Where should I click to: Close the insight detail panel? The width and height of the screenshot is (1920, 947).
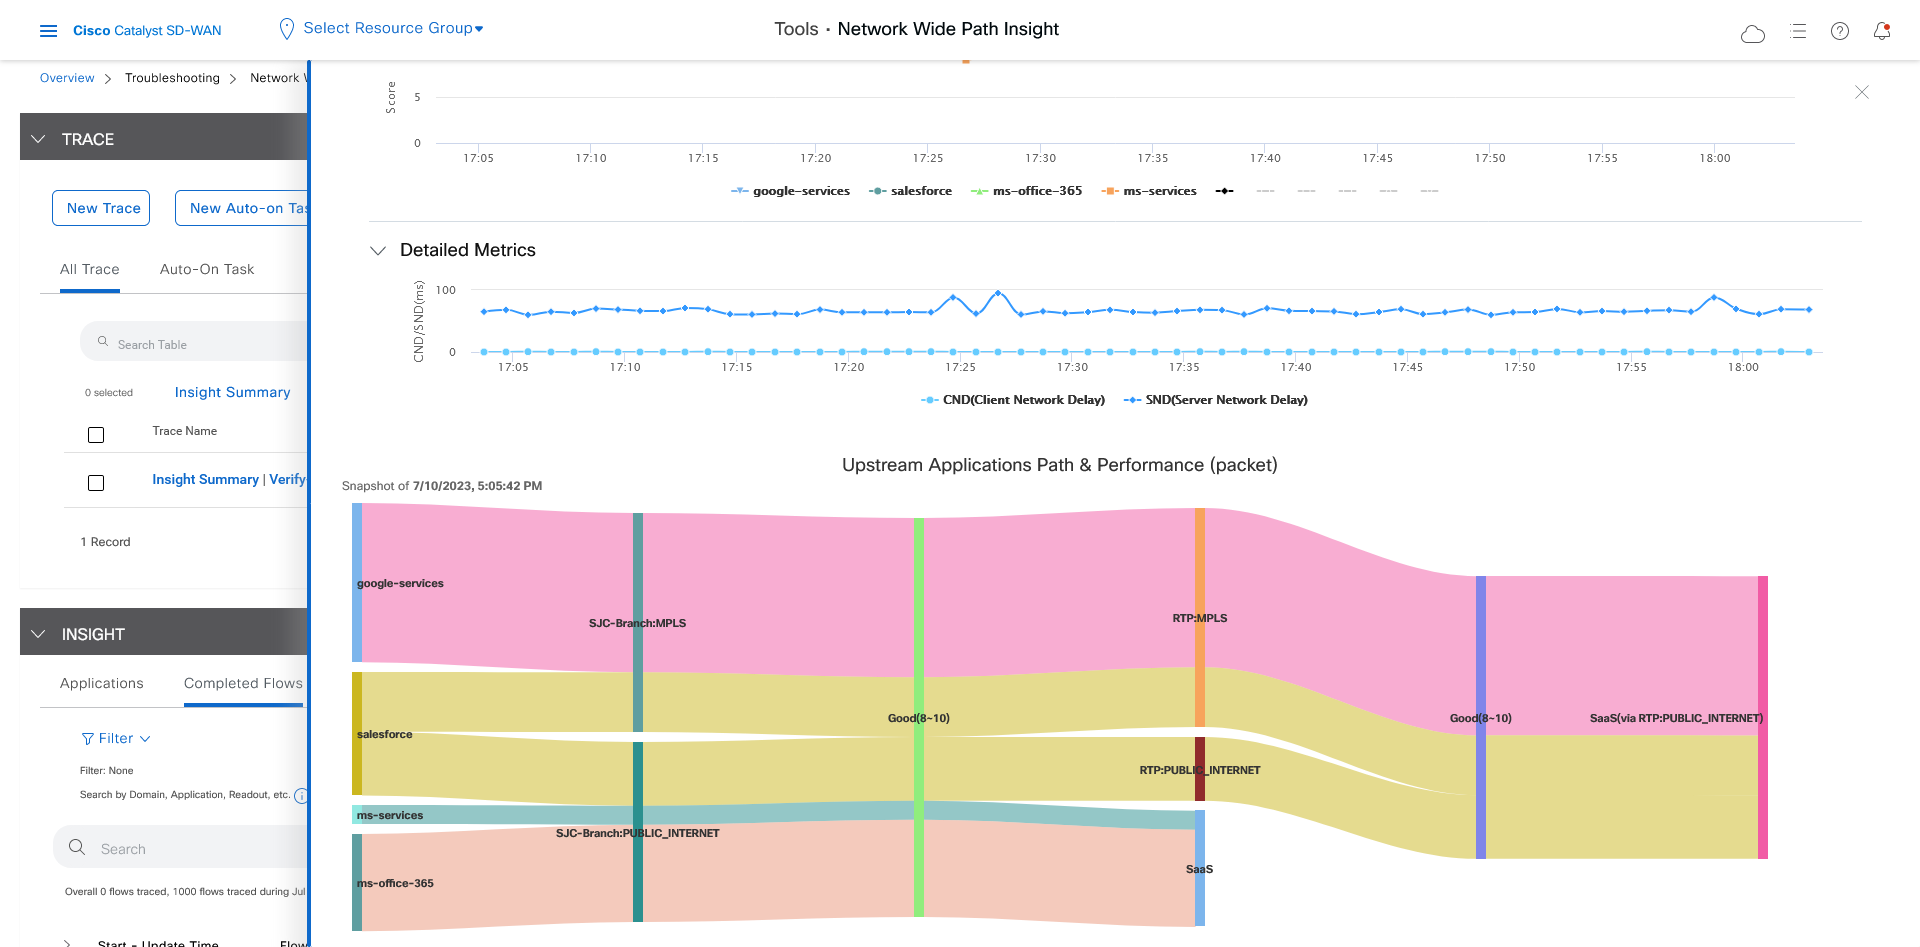pyautogui.click(x=1861, y=92)
